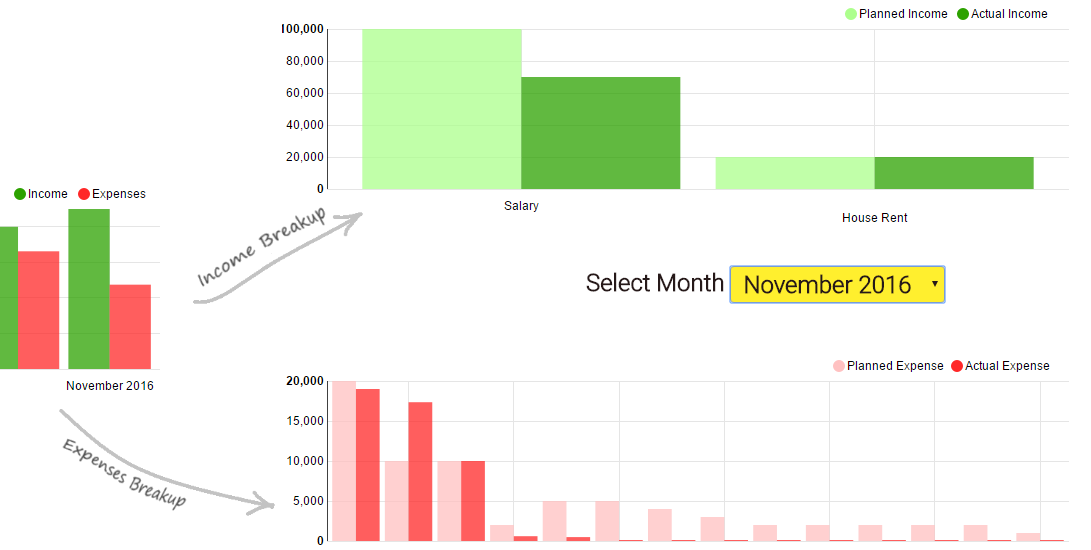
Task: Click November 2016 label under small chart
Action: [110, 386]
